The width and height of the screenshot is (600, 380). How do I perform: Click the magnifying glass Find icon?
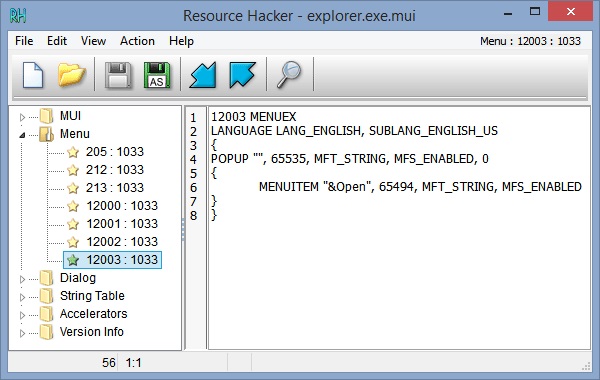289,75
